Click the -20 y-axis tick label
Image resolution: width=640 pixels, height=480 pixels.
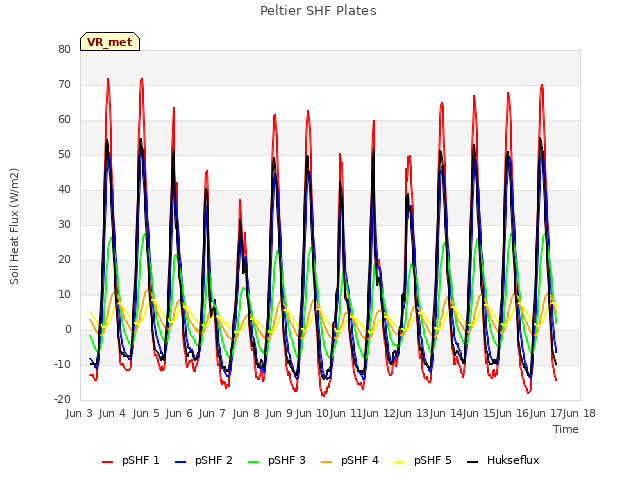pyautogui.click(x=62, y=400)
